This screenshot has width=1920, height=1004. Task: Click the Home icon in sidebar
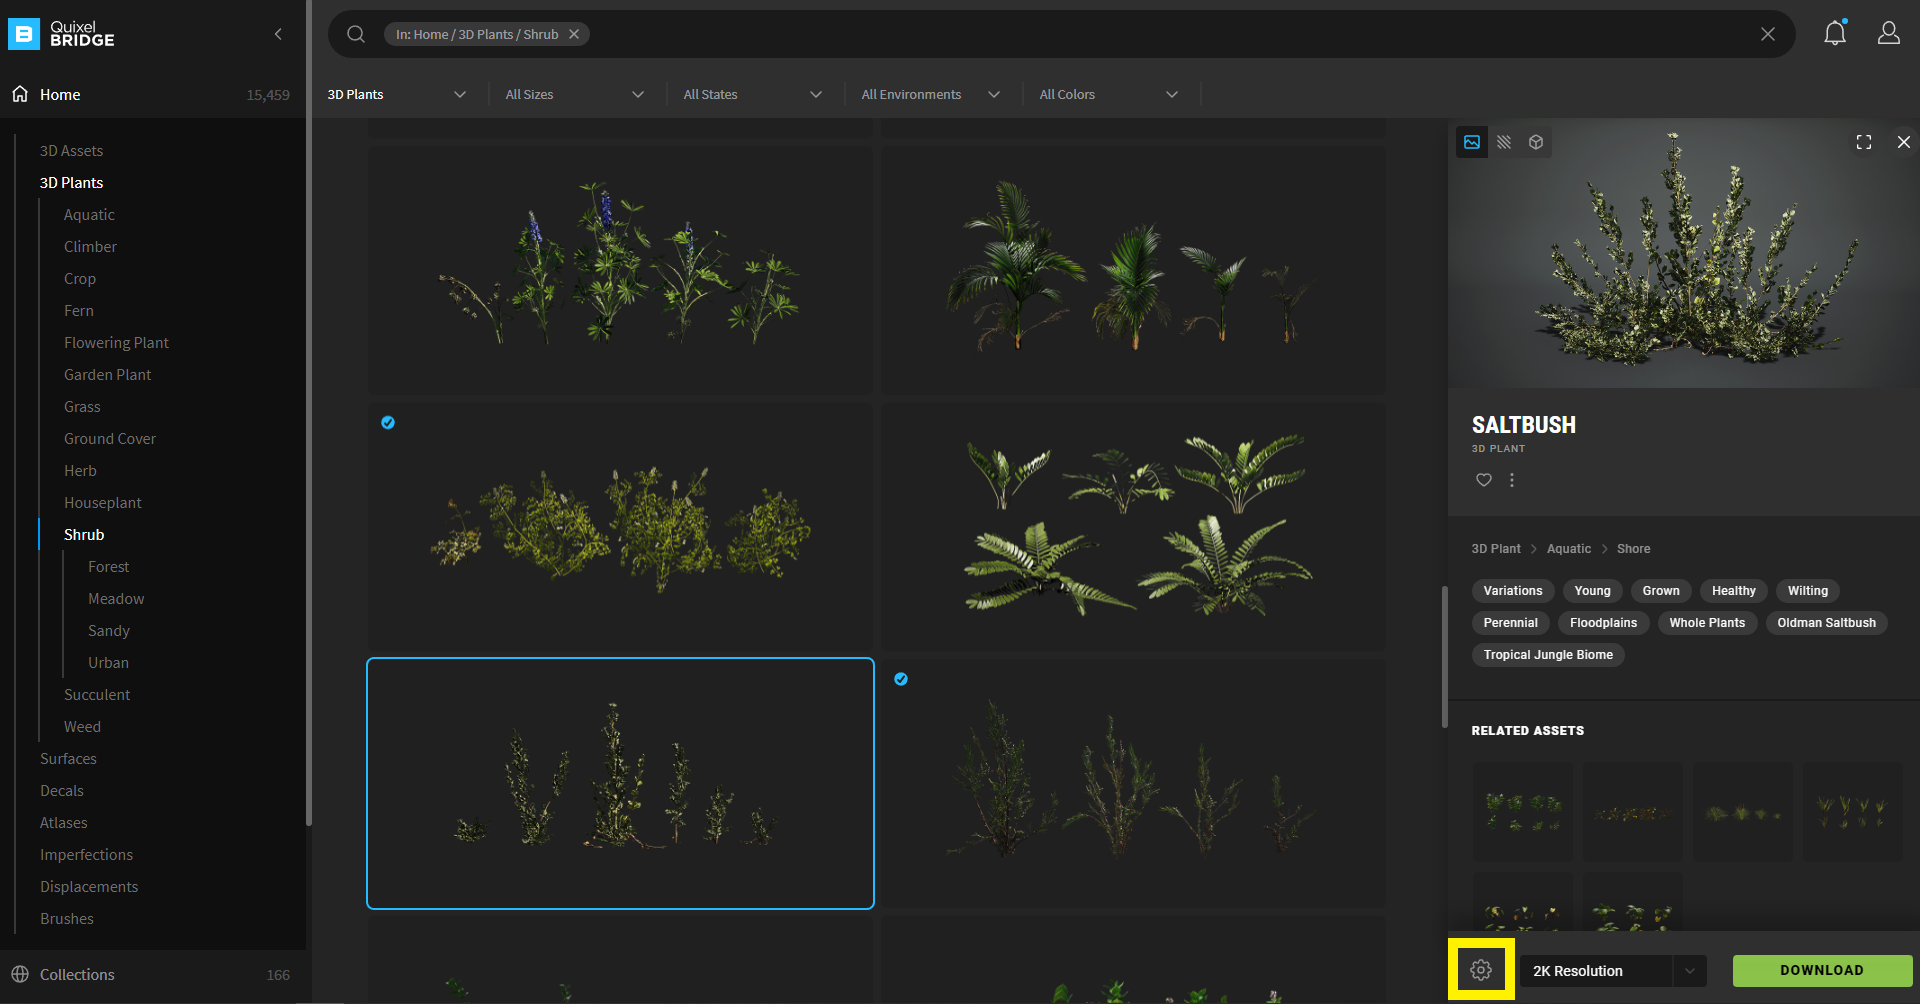pyautogui.click(x=20, y=94)
